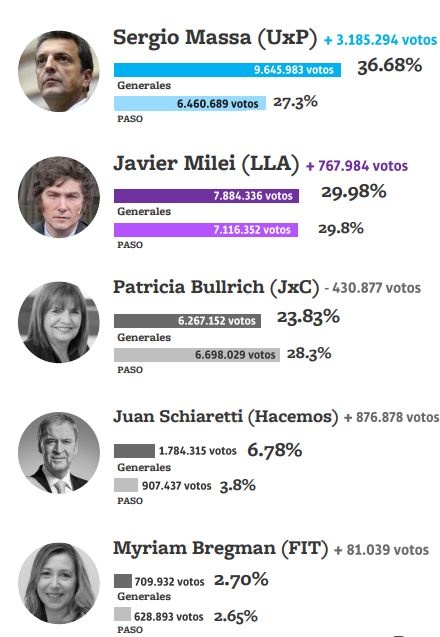The image size is (440, 637).
Task: Click Javier Milei's portrait photo
Action: (x=59, y=197)
